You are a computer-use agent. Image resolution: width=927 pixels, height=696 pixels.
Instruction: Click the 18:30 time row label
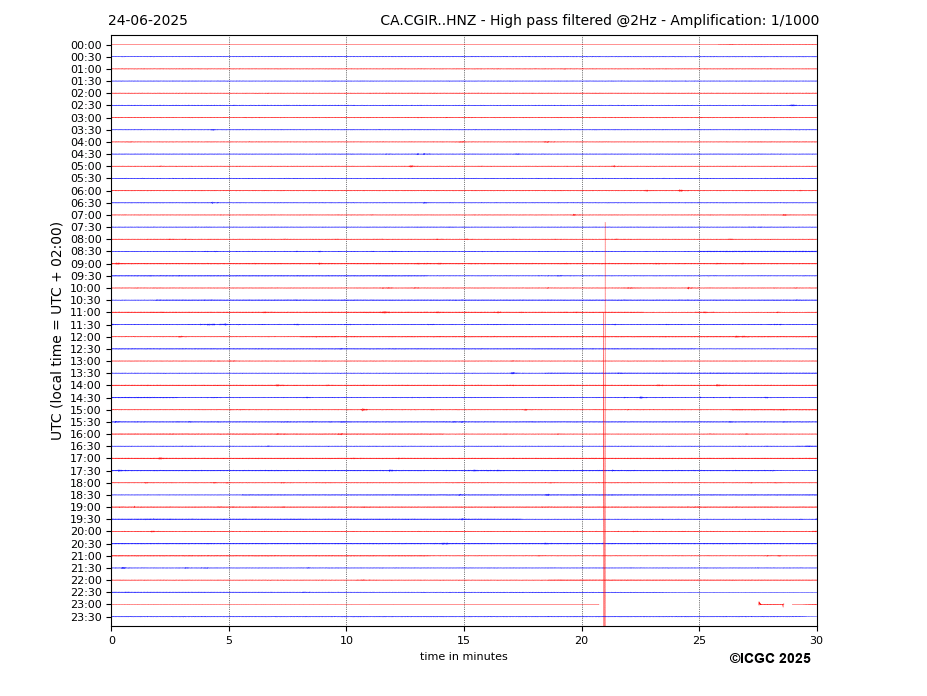[x=86, y=496]
